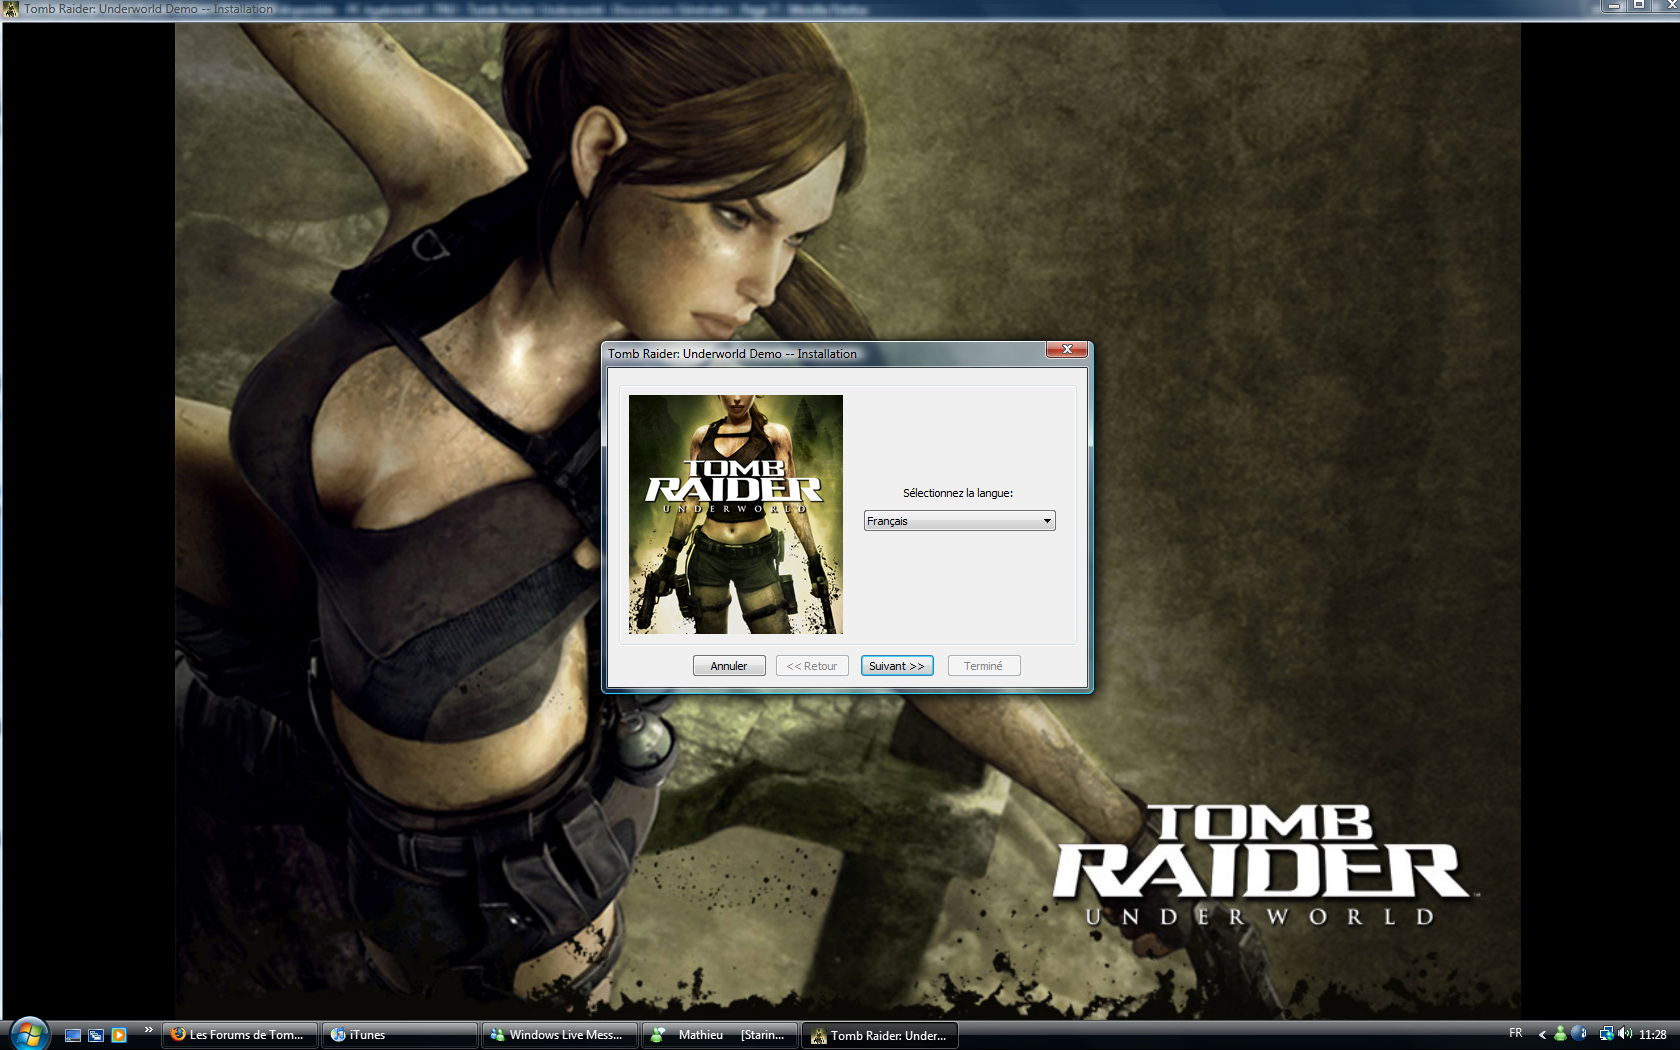This screenshot has height=1050, width=1680.
Task: Click the greyed << Retour button
Action: (x=812, y=666)
